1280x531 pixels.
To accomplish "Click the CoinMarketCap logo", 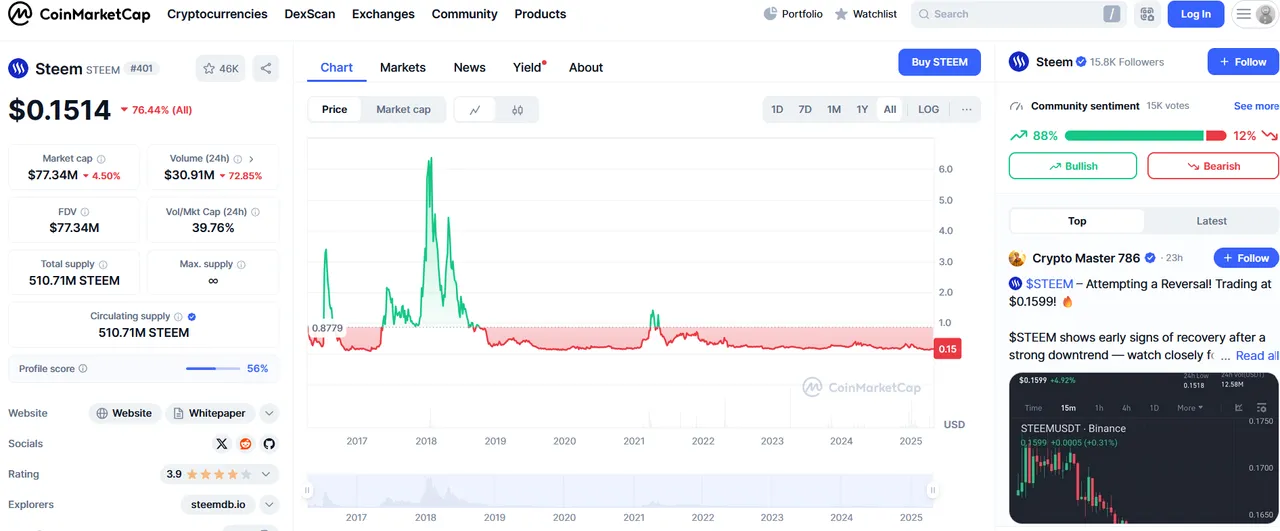I will click(x=78, y=14).
